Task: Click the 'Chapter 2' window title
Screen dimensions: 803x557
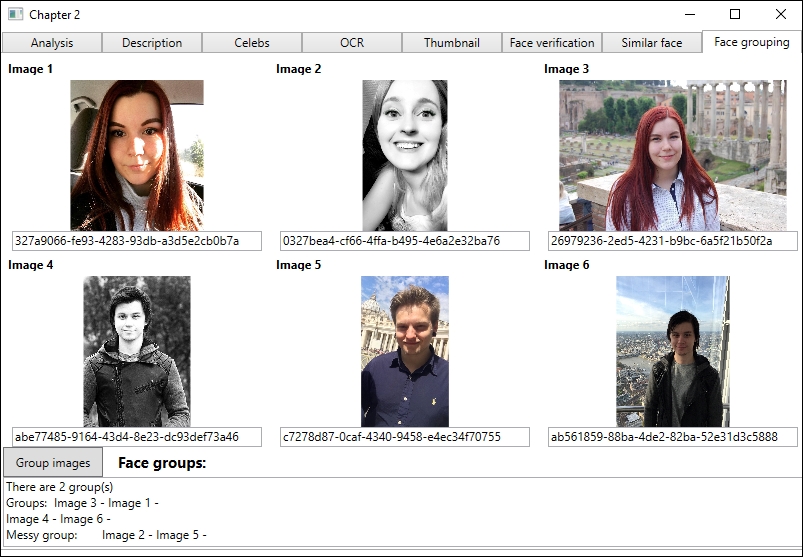Action: tap(55, 15)
